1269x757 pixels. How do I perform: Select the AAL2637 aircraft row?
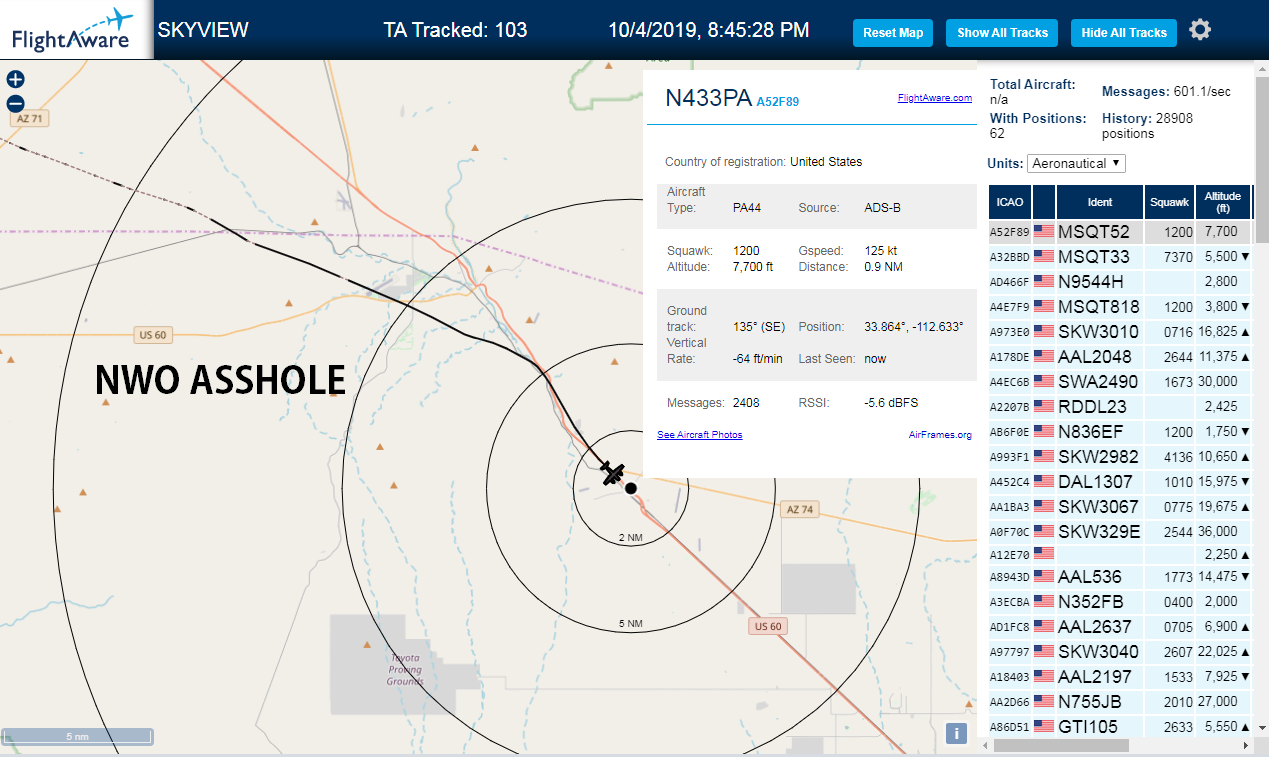(x=1119, y=627)
